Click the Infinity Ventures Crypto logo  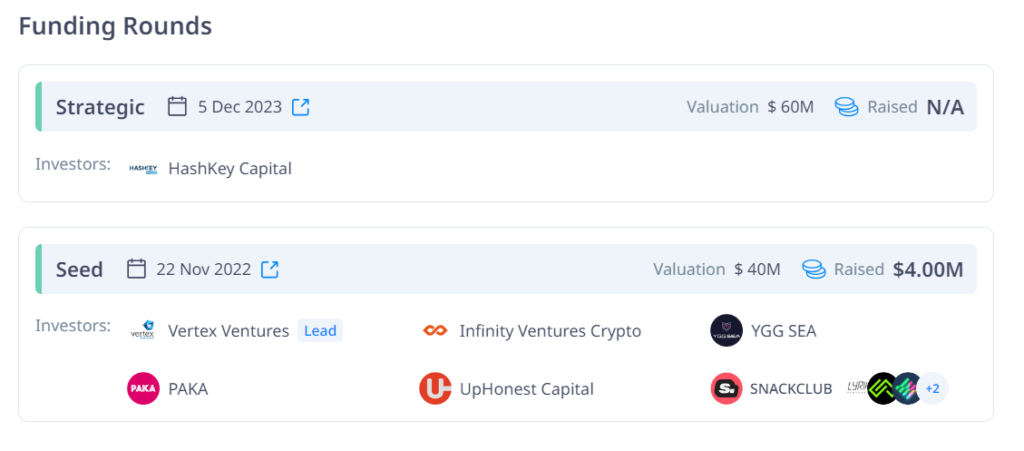[435, 331]
